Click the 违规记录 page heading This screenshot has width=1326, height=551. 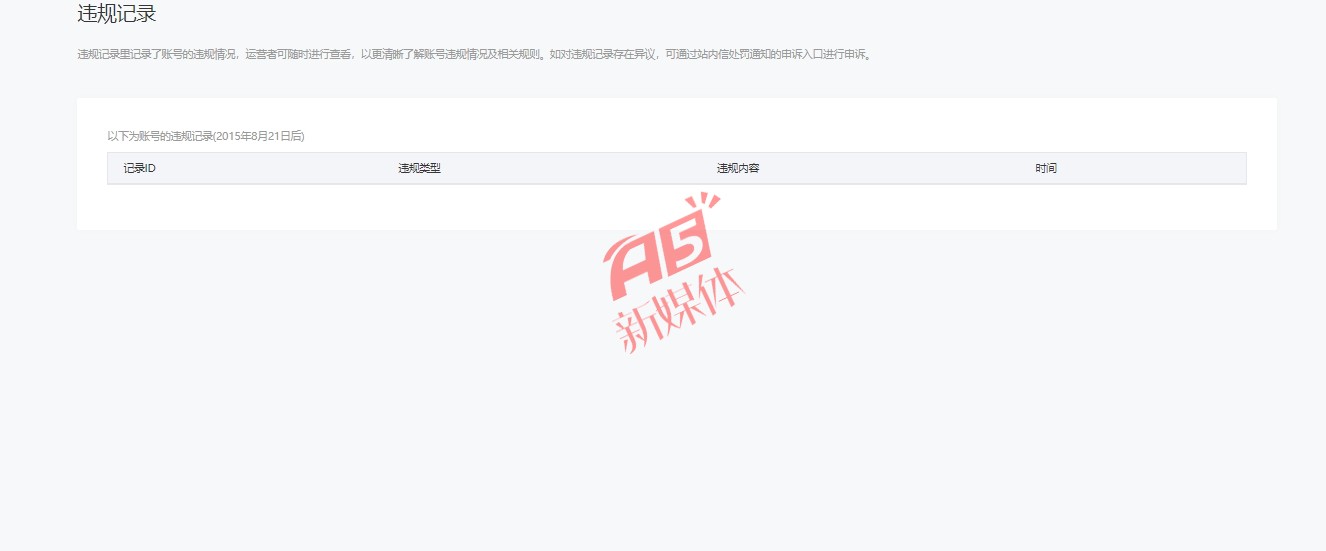[x=117, y=14]
